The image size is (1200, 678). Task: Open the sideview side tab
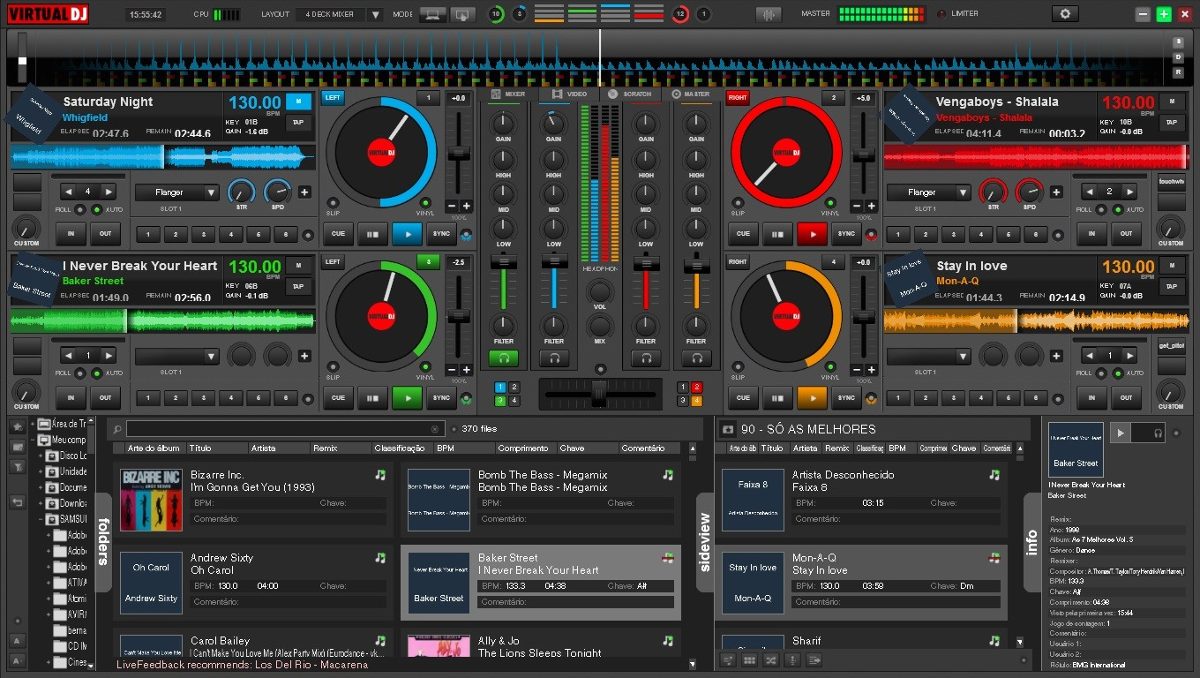(x=703, y=541)
